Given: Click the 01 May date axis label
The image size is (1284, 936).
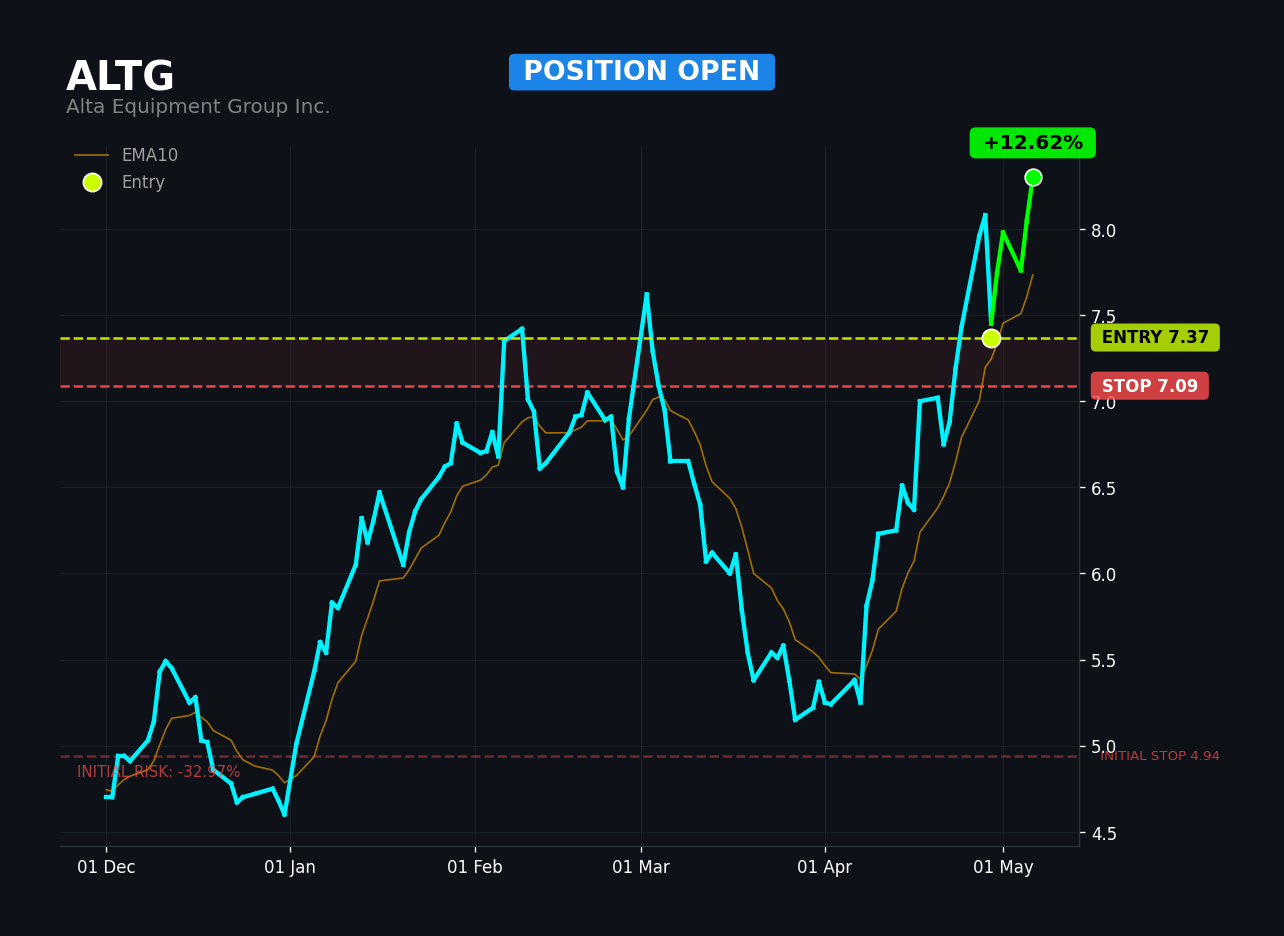Looking at the screenshot, I should tap(1003, 867).
